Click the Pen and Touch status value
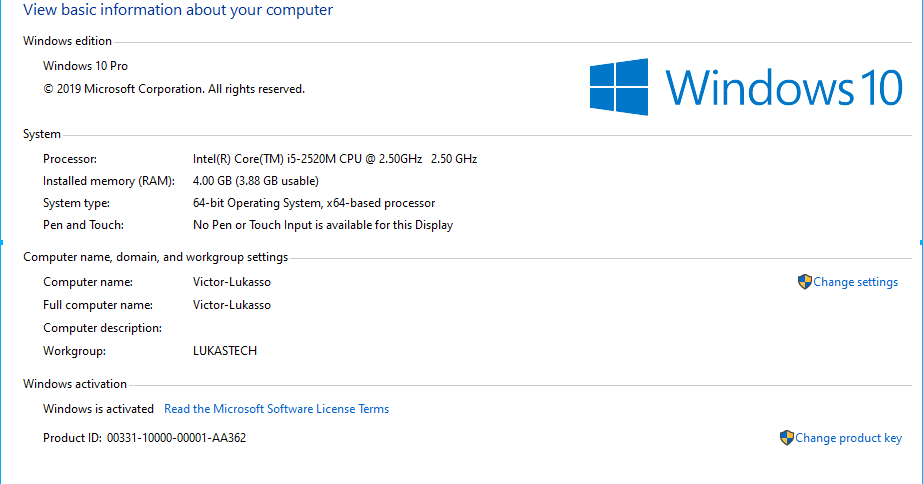This screenshot has width=923, height=484. coord(323,225)
